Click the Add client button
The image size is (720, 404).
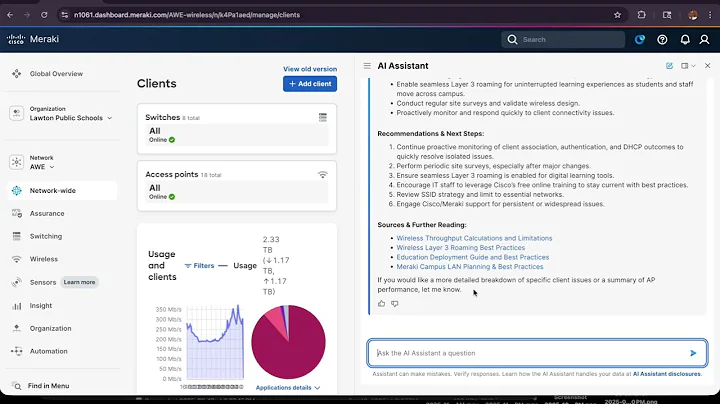[x=310, y=84]
